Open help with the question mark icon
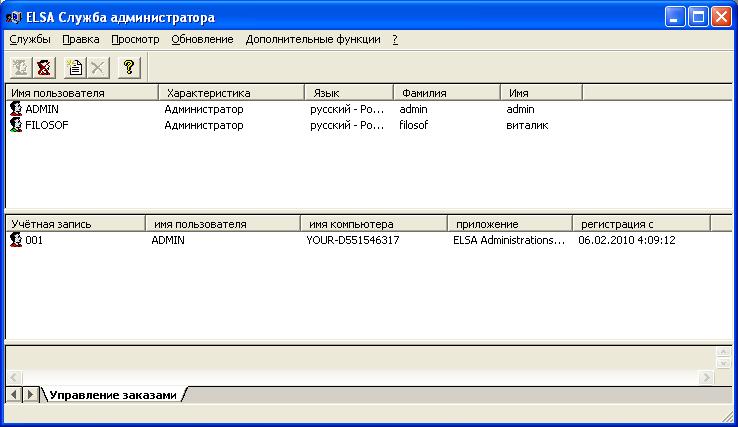 click(x=128, y=68)
